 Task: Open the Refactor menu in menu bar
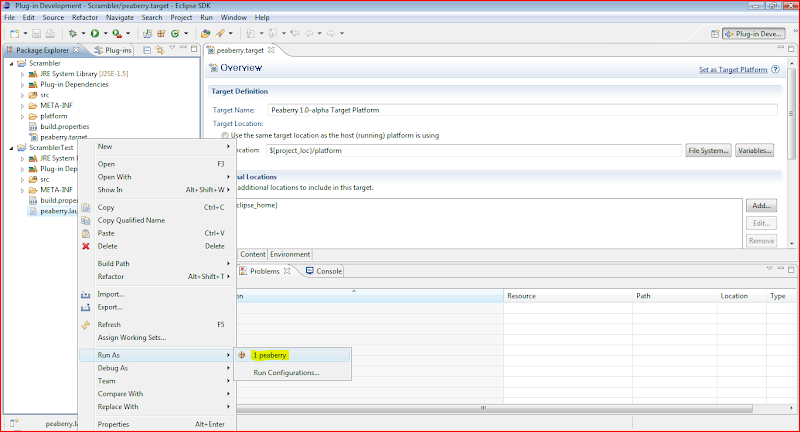[x=85, y=17]
